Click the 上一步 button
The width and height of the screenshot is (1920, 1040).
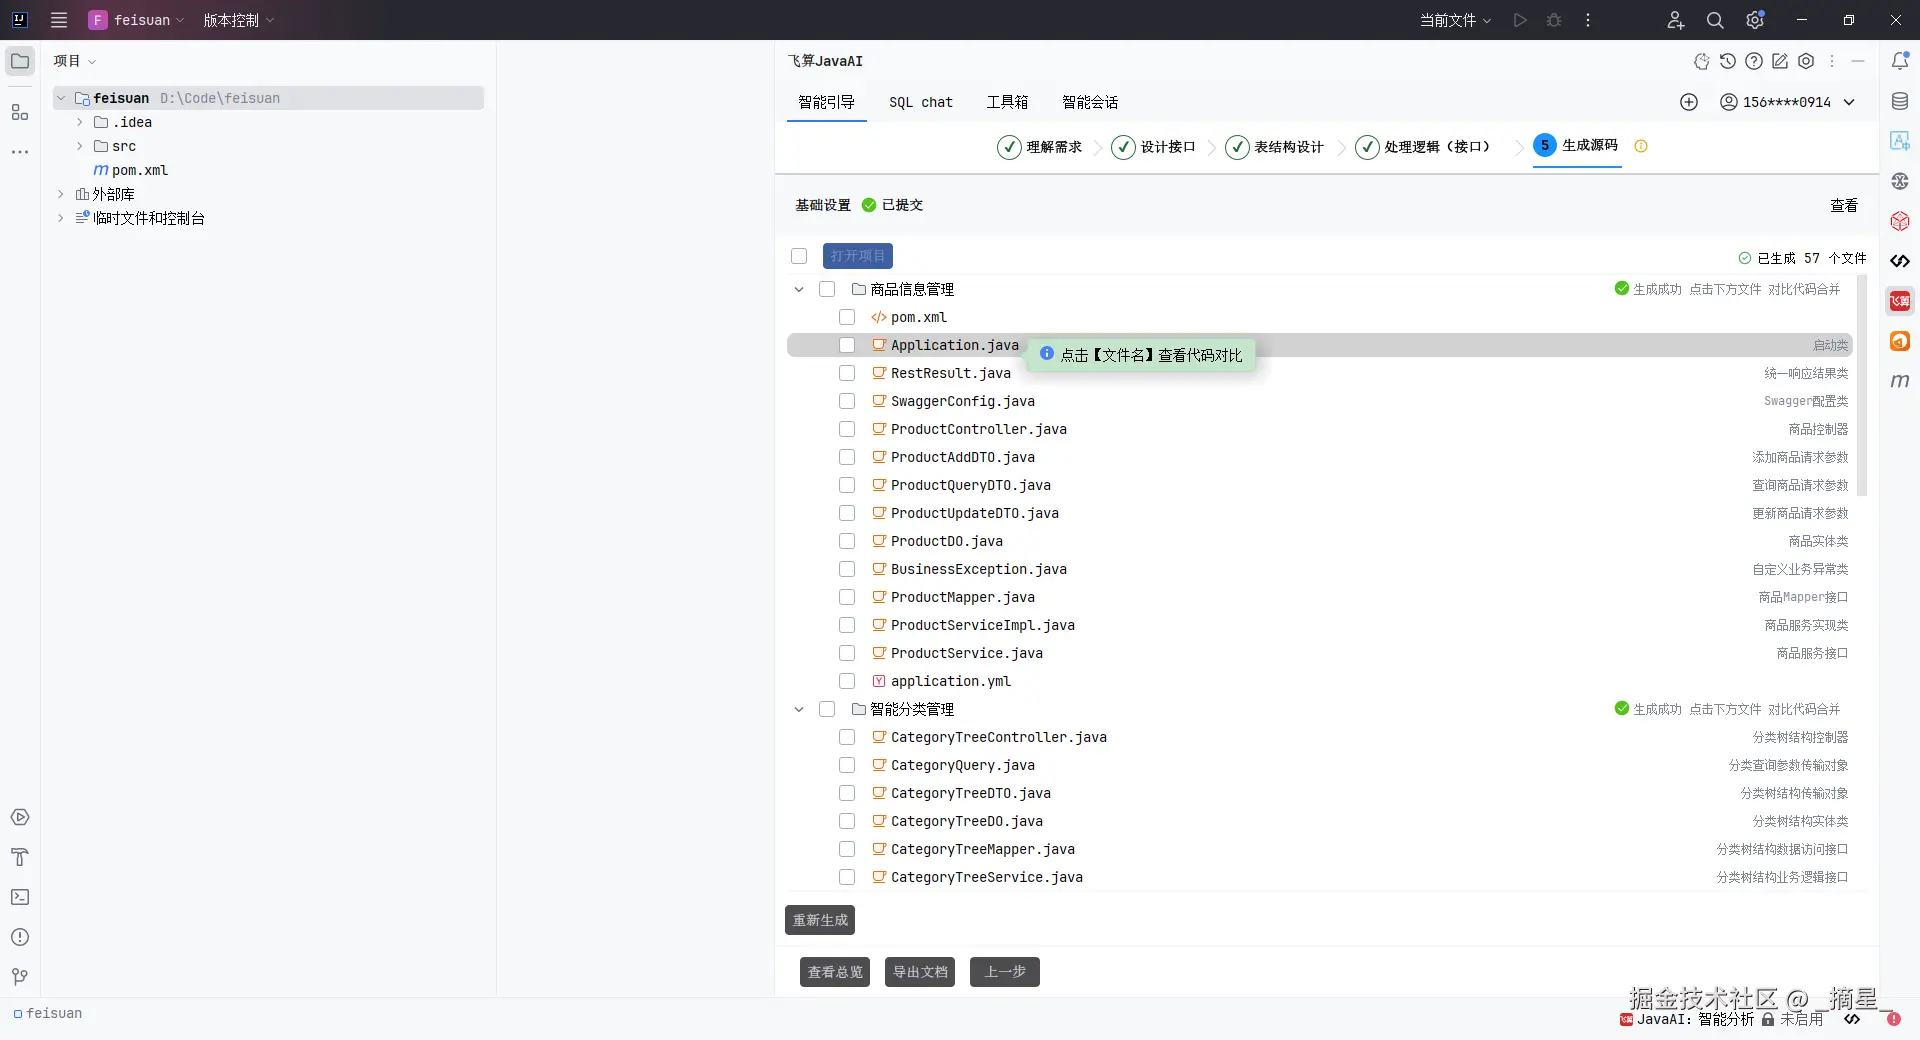1005,972
